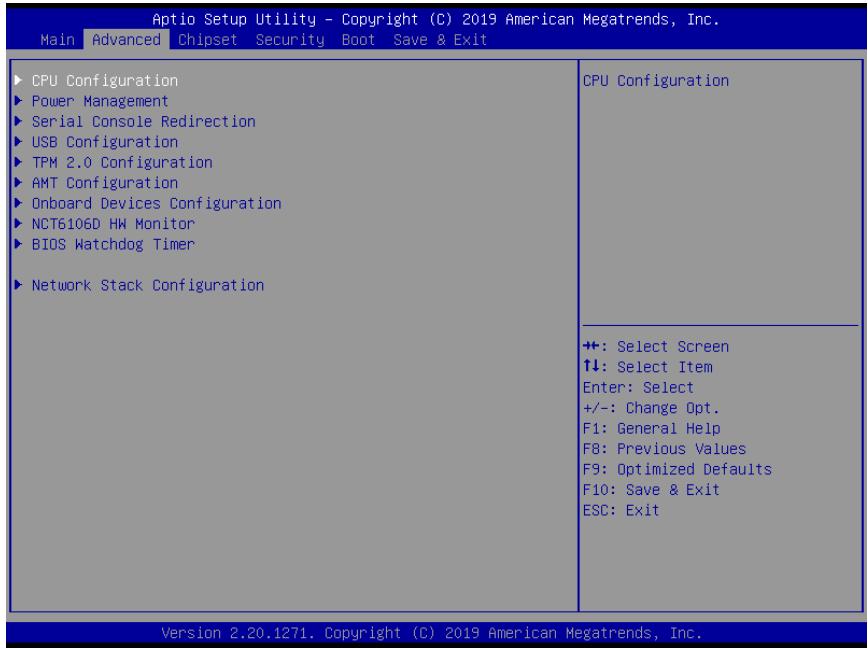Switch to Save & Exit tab
Viewport: 868px width, 648px height.
point(440,40)
